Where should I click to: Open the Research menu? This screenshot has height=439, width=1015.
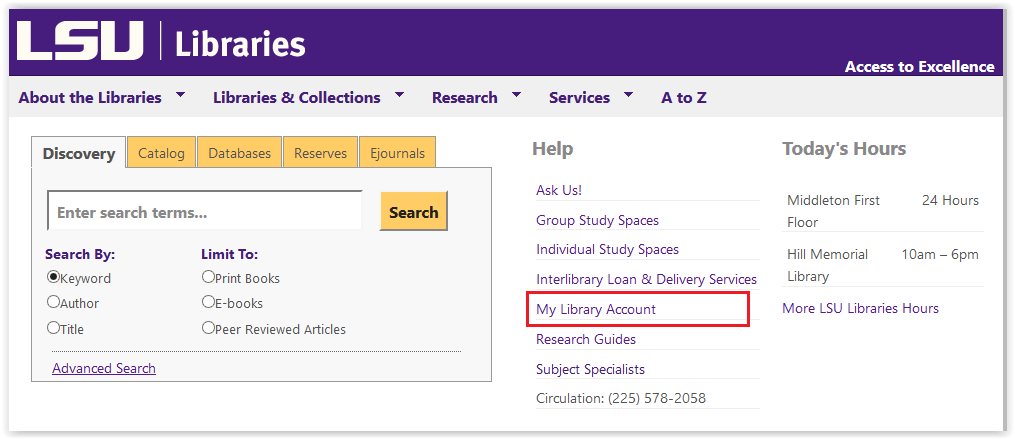coord(465,98)
